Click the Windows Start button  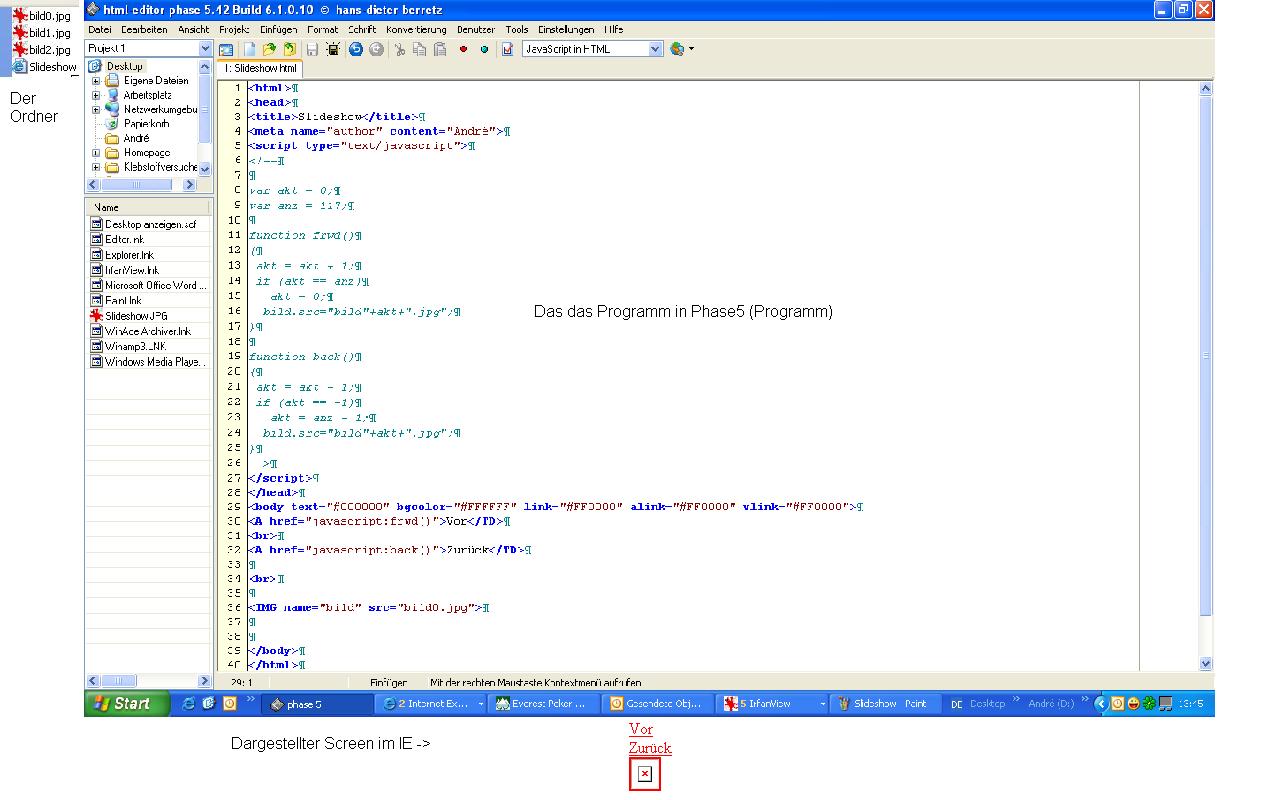tap(127, 704)
